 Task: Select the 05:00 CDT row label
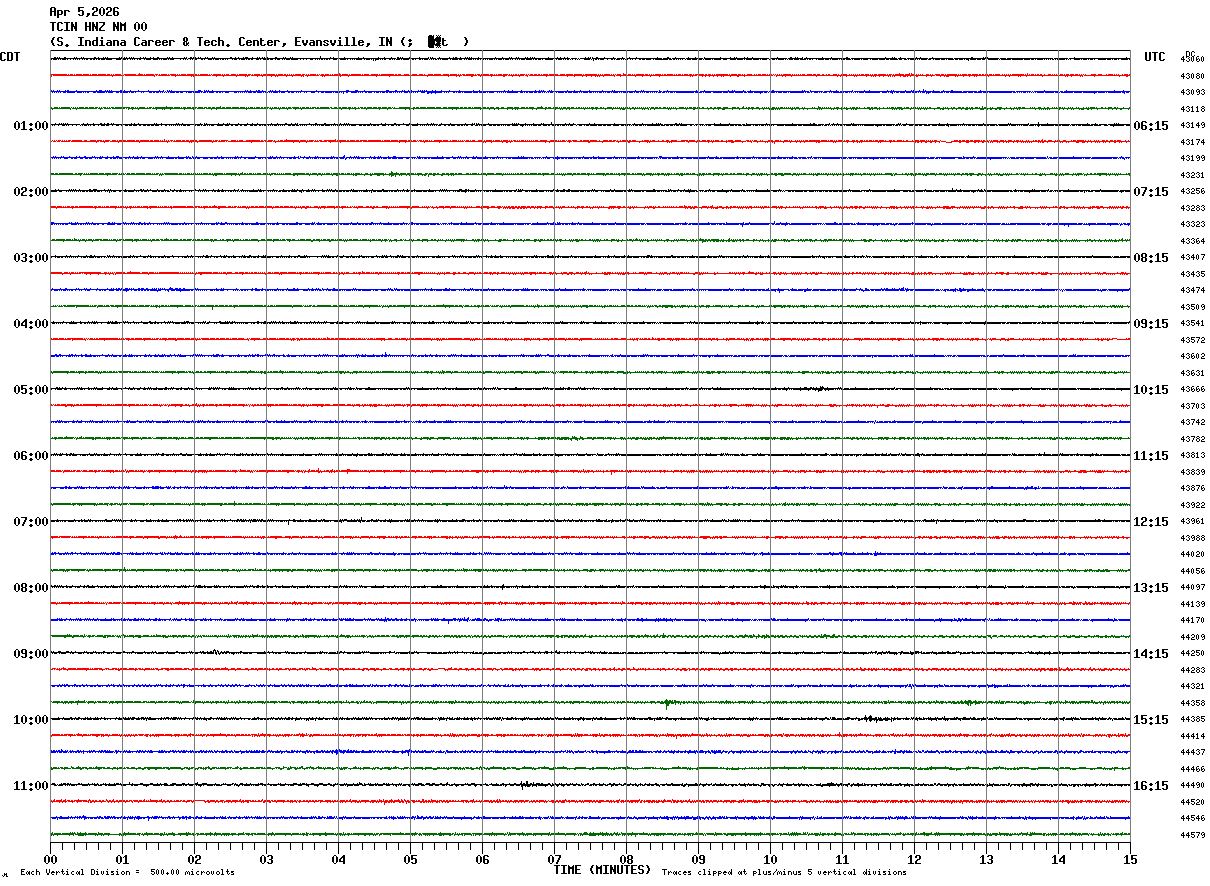point(30,390)
